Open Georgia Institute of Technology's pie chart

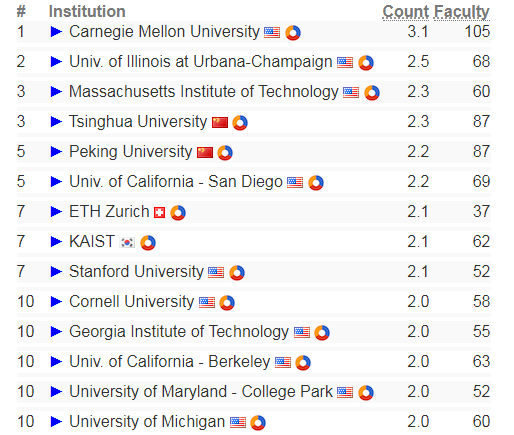322,333
